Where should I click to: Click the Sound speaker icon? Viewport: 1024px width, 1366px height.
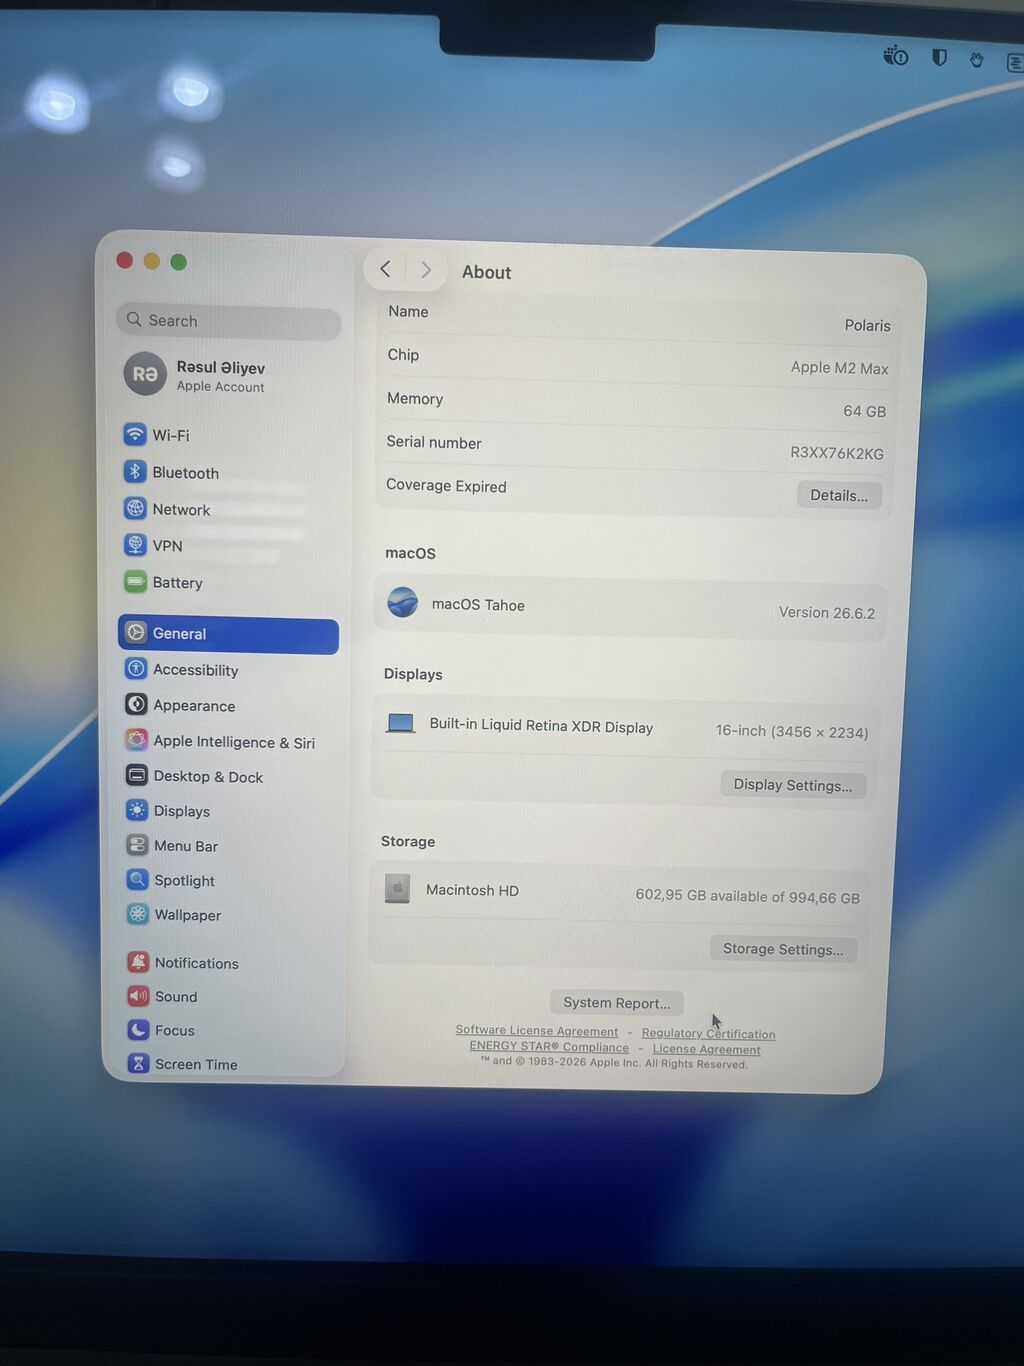(139, 996)
